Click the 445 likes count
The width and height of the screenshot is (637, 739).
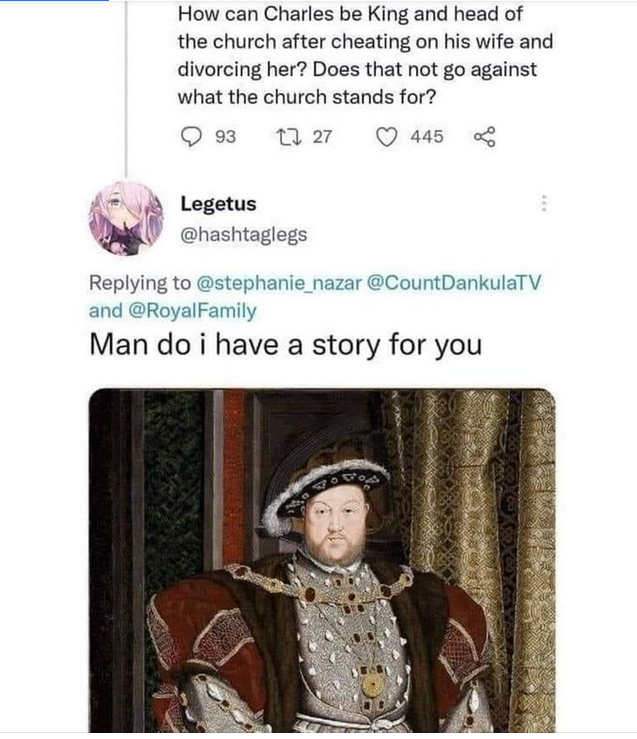point(426,137)
